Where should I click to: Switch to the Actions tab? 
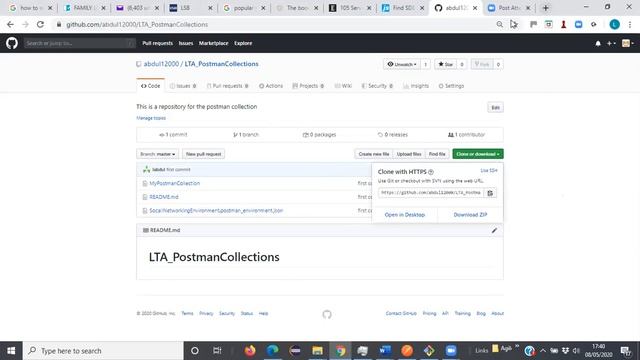pos(271,86)
